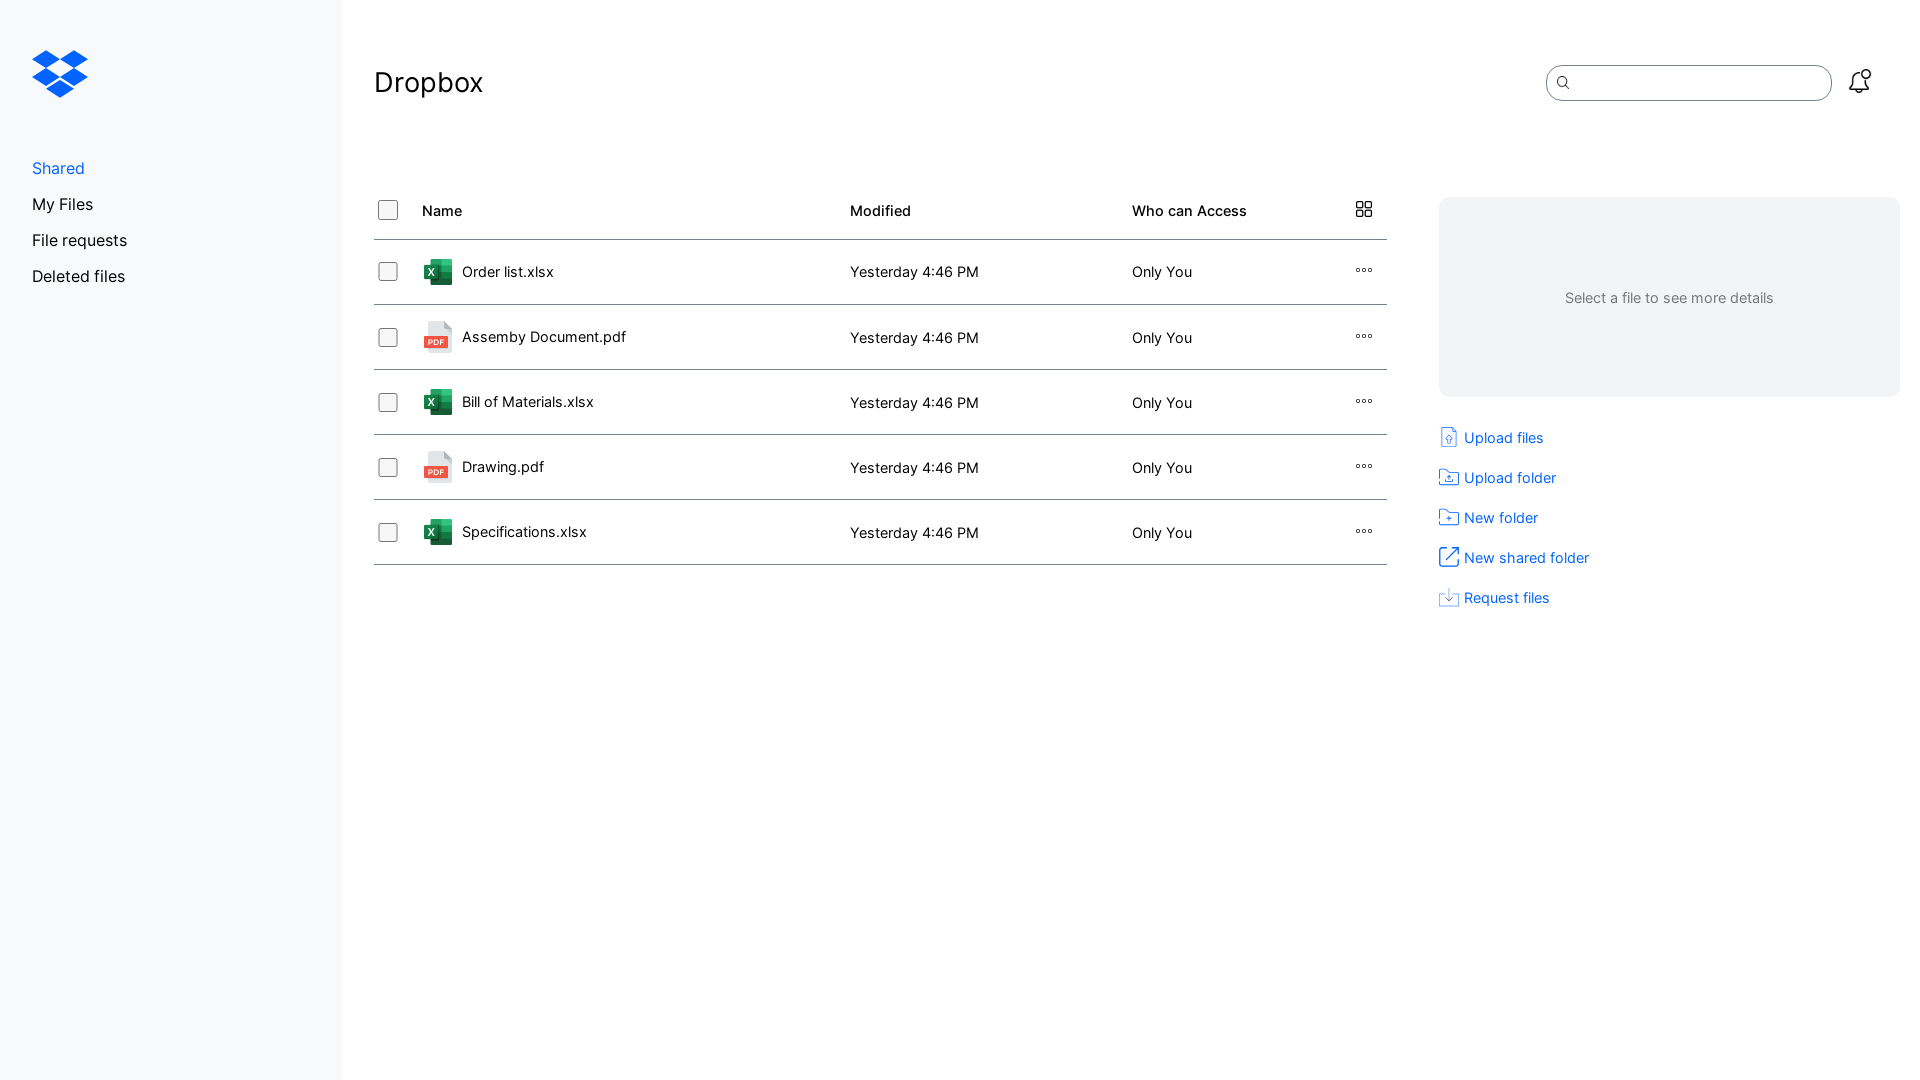Open more options for Drawing.pdf
The width and height of the screenshot is (1920, 1080).
1364,466
